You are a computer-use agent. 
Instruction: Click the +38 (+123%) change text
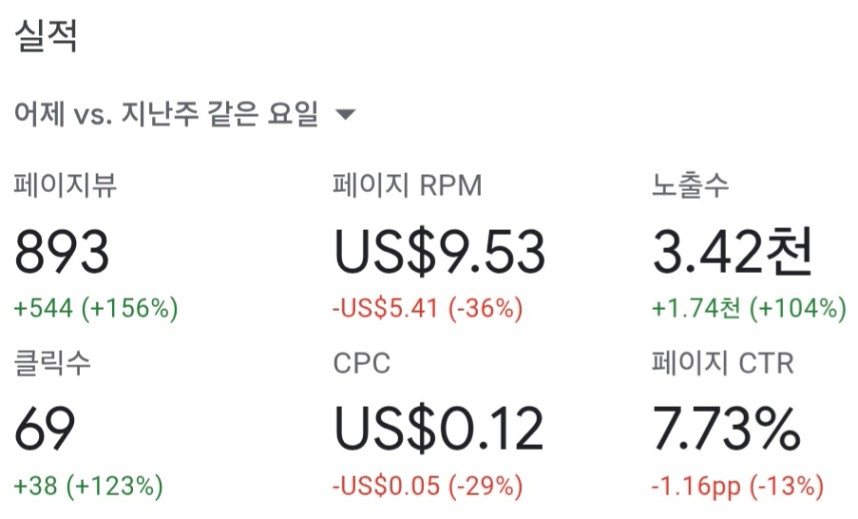click(x=88, y=486)
